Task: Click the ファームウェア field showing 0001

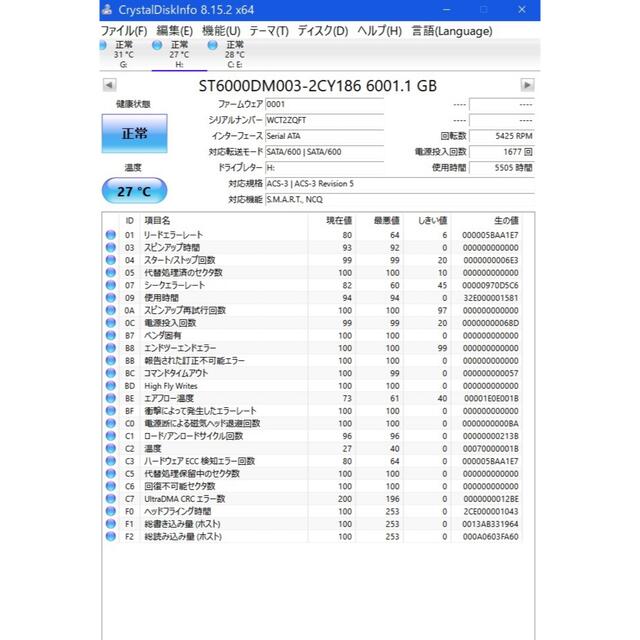Action: click(324, 104)
